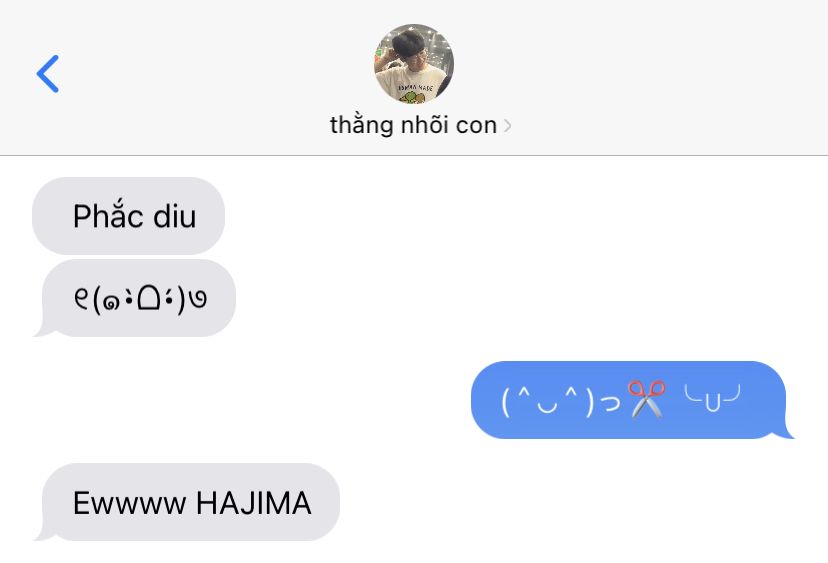Click the word Ewwww in last message

(x=129, y=503)
